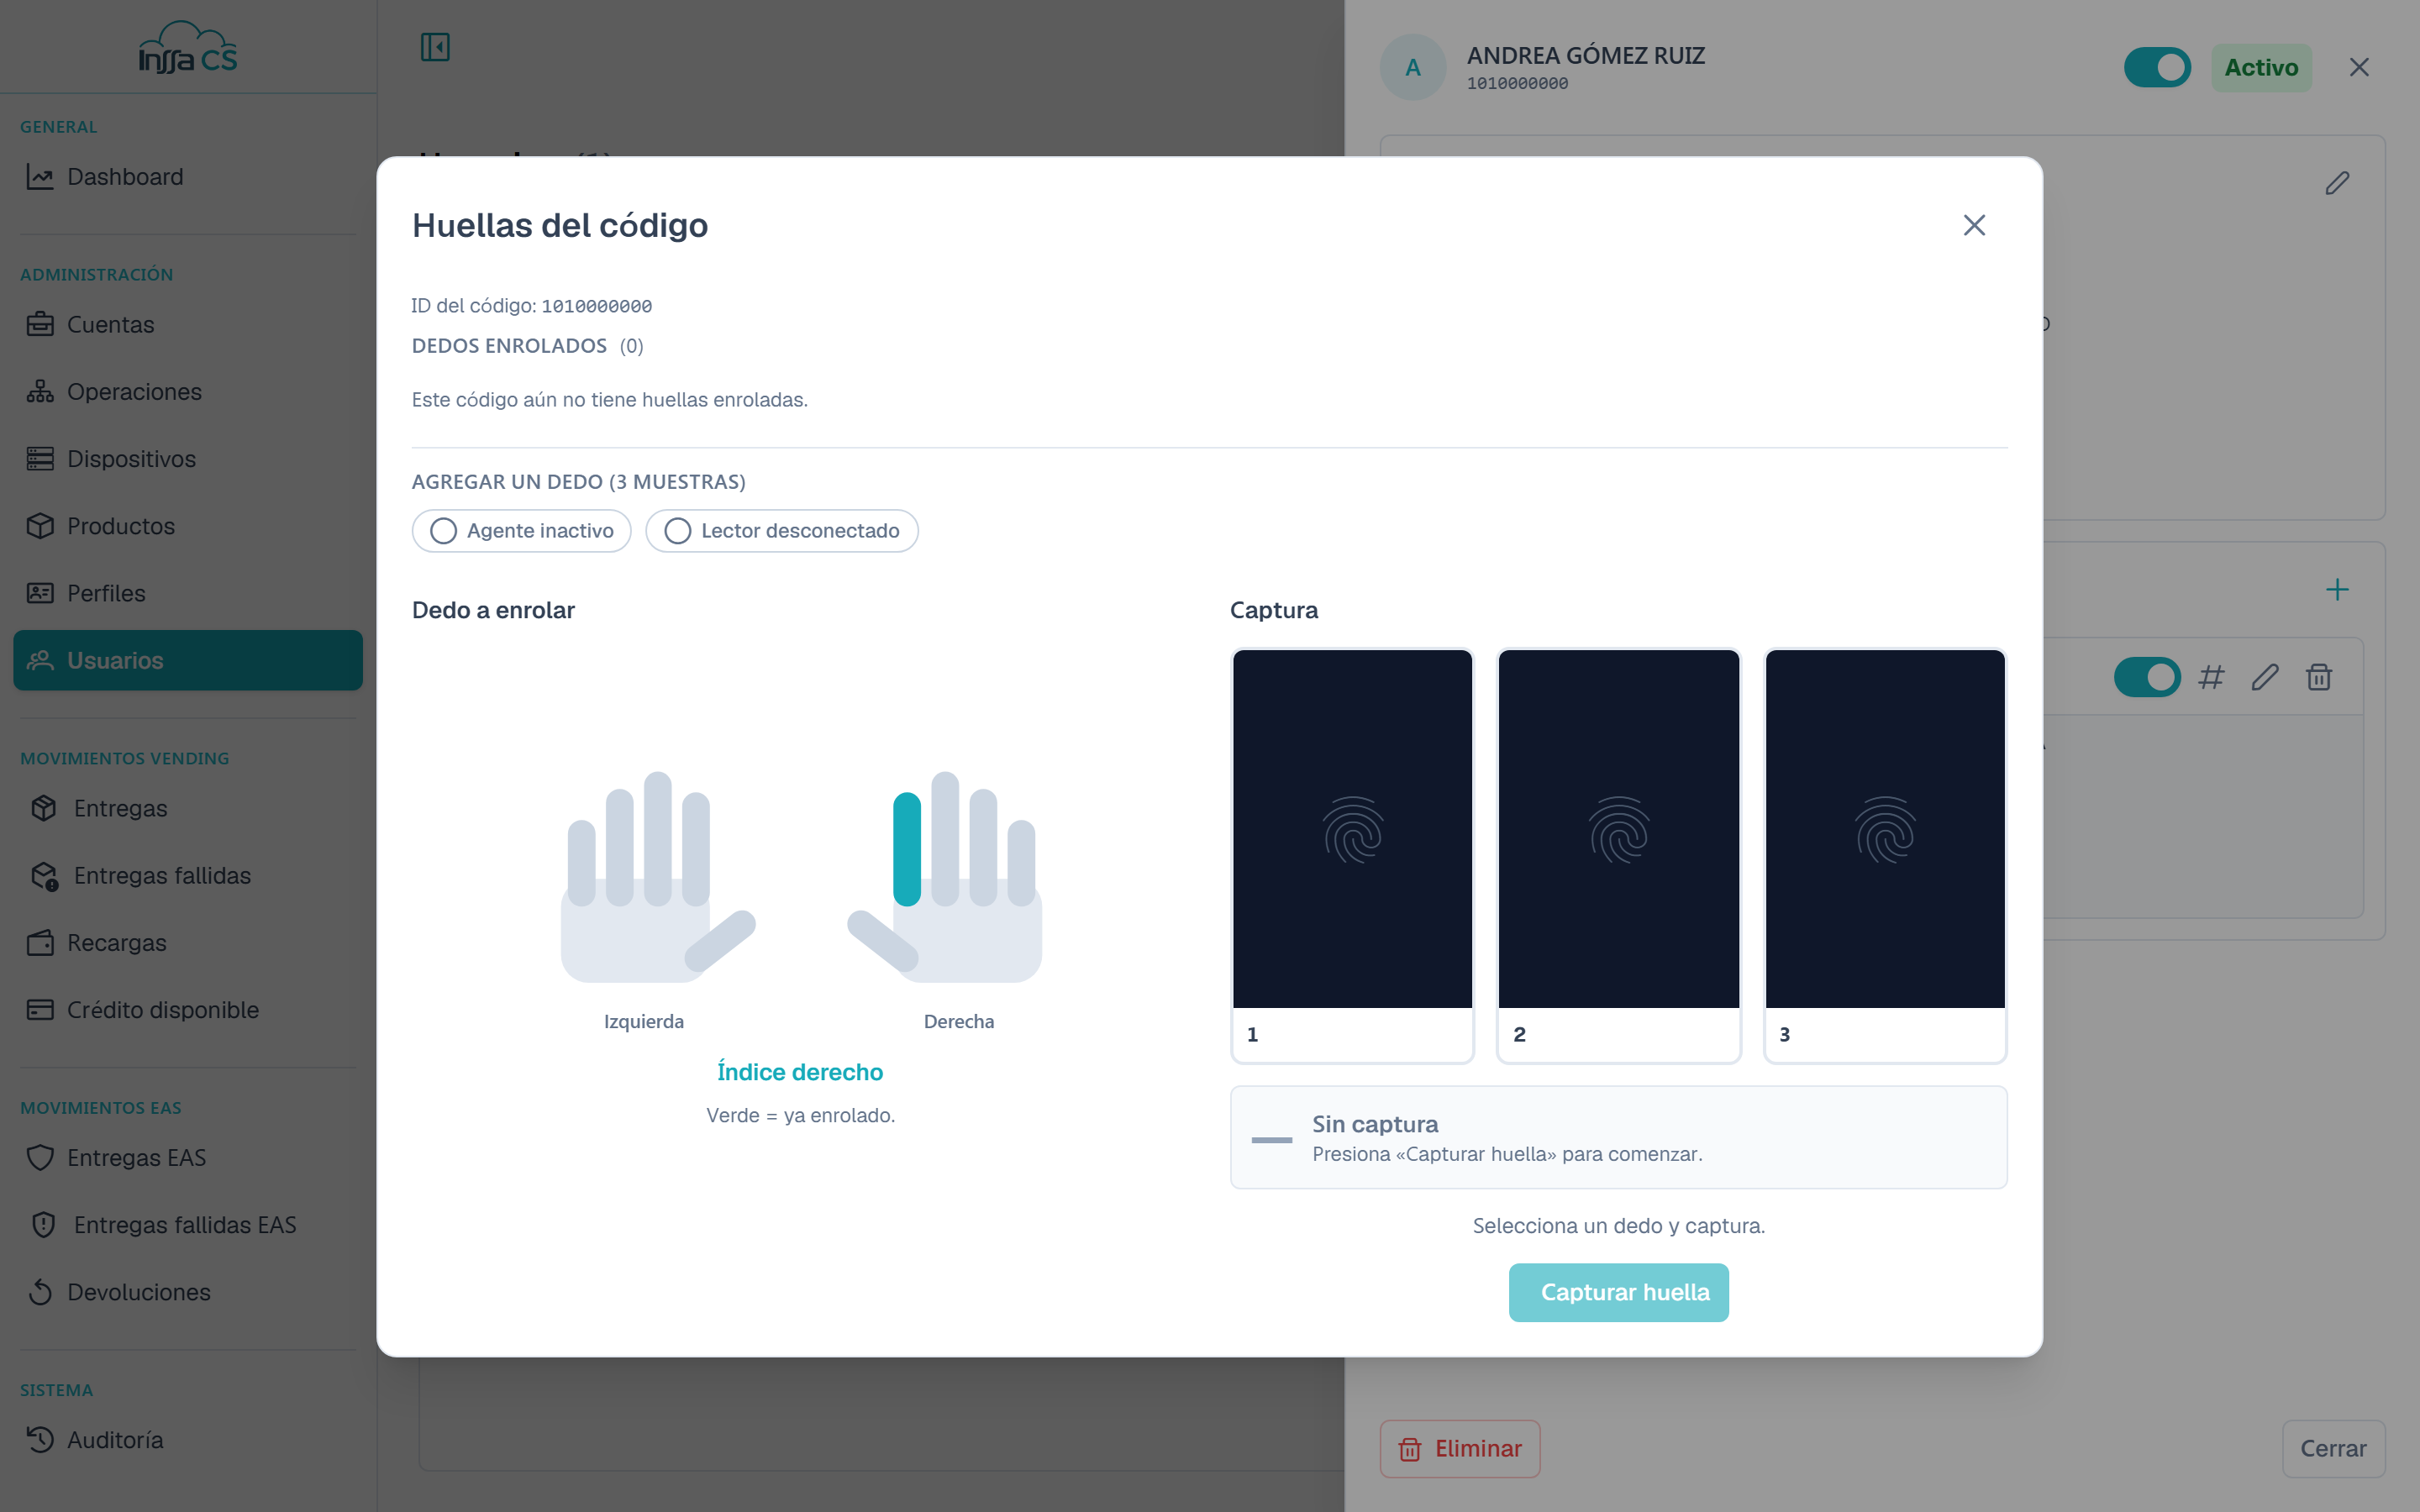Image resolution: width=2420 pixels, height=1512 pixels.
Task: Click the InfraCS logo
Action: (x=188, y=47)
